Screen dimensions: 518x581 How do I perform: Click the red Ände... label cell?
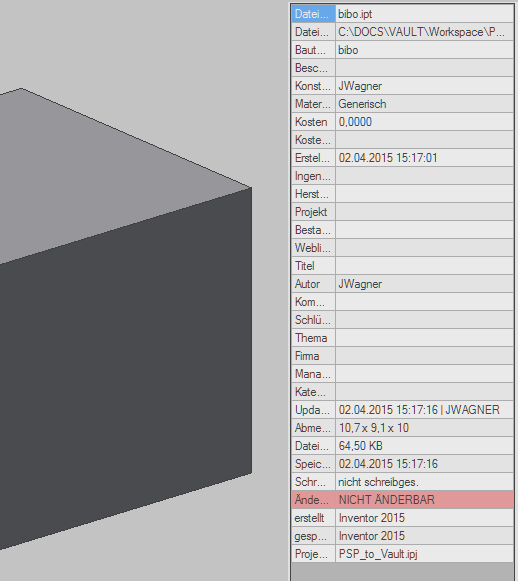pos(313,499)
